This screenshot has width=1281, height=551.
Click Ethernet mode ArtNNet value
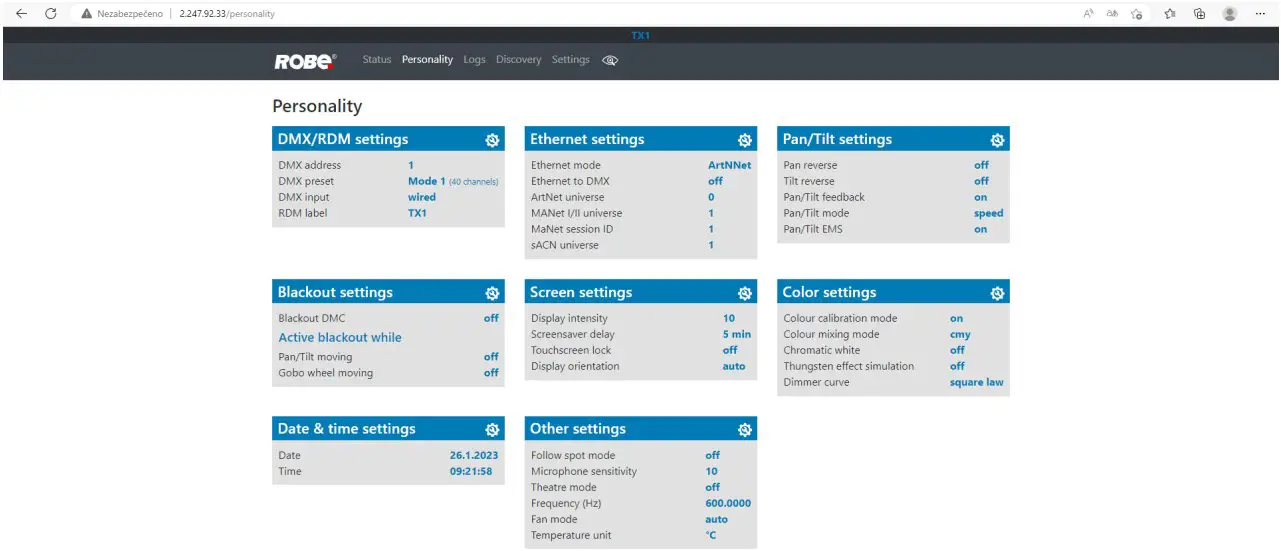point(729,165)
